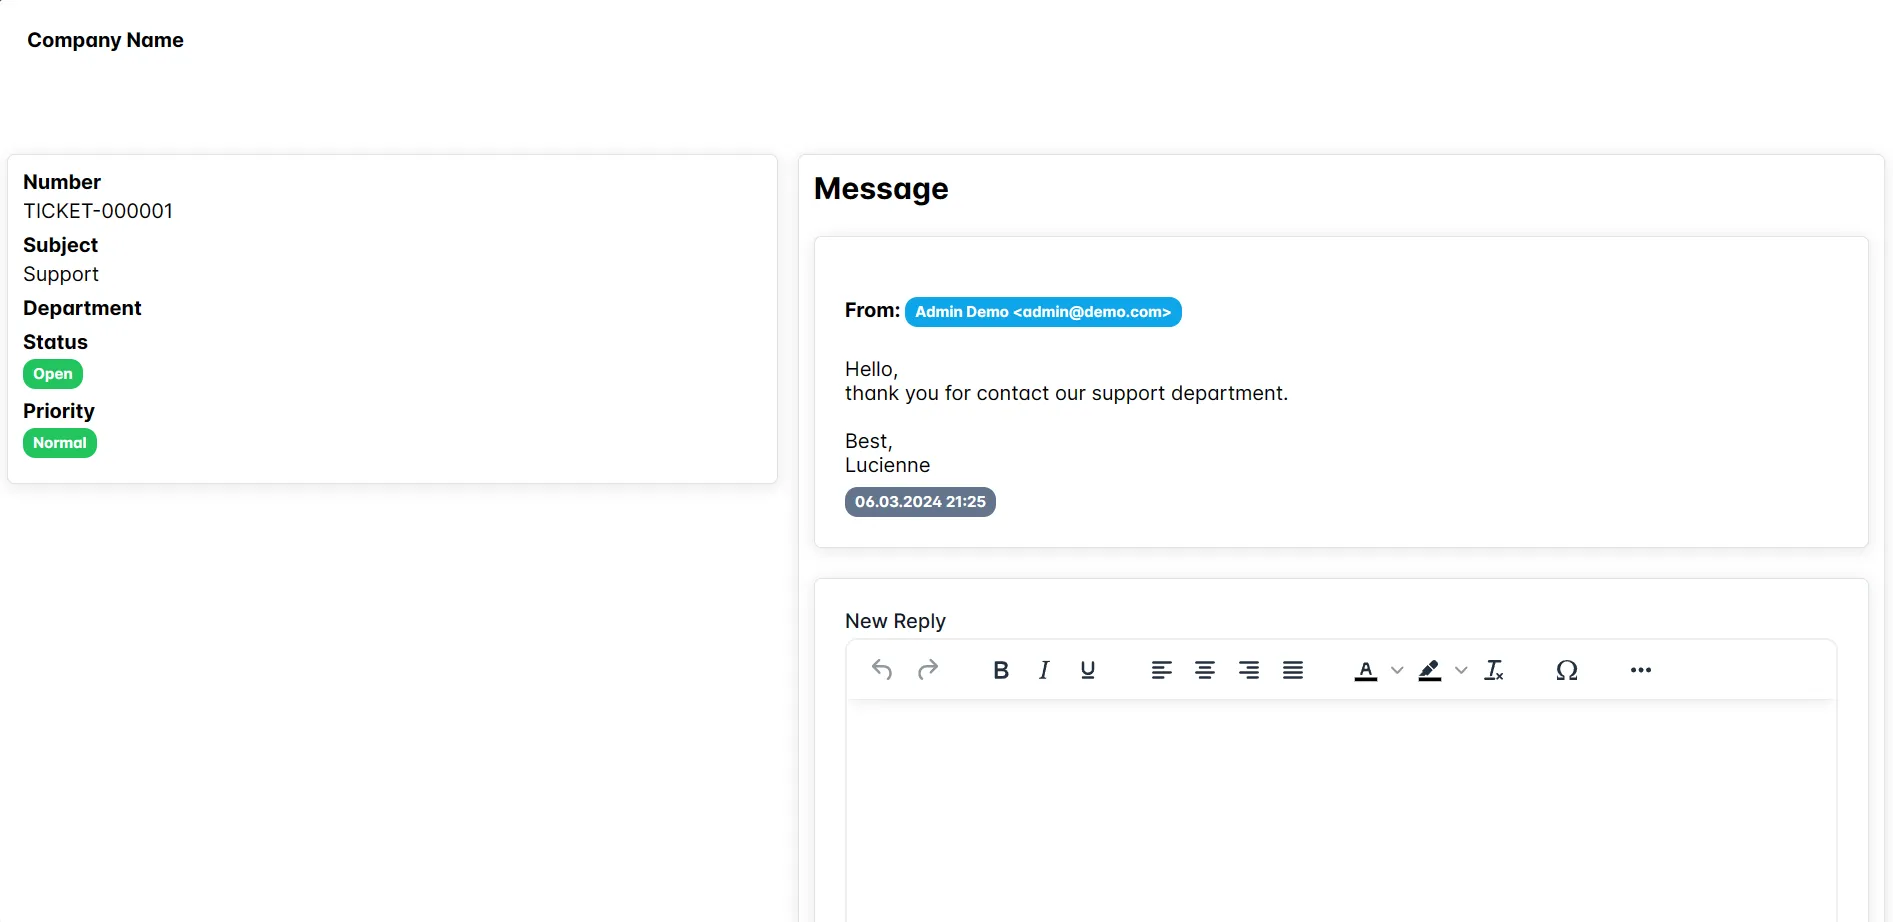The image size is (1893, 922).
Task: Click the Admin Demo sender badge
Action: click(1043, 312)
